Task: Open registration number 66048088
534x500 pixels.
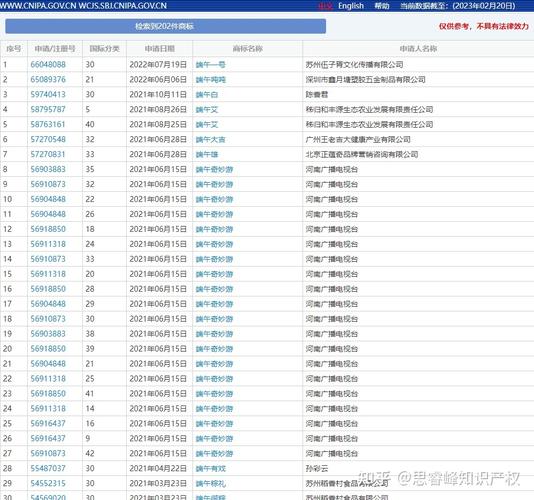Action: tap(48, 64)
